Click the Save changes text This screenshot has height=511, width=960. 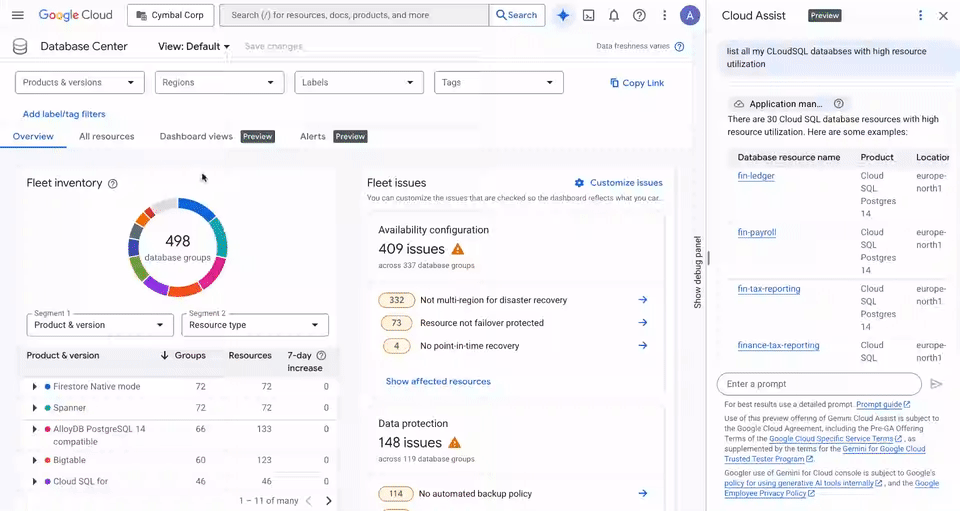click(273, 47)
